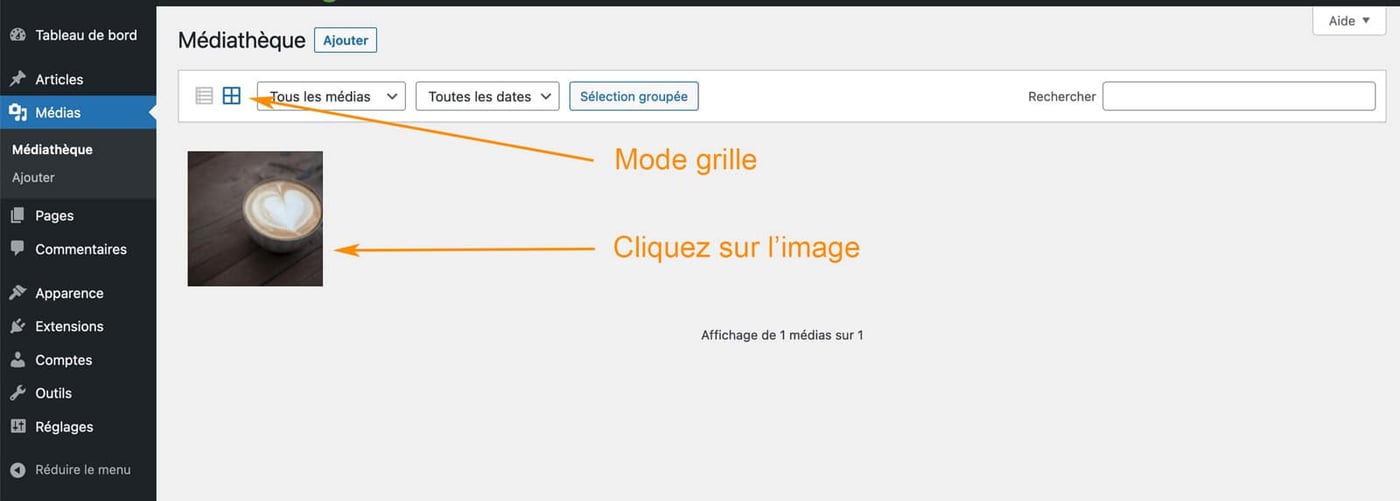Screen dimensions: 1400x501
Task: Click the Pages sidebar icon
Action: coord(18,215)
